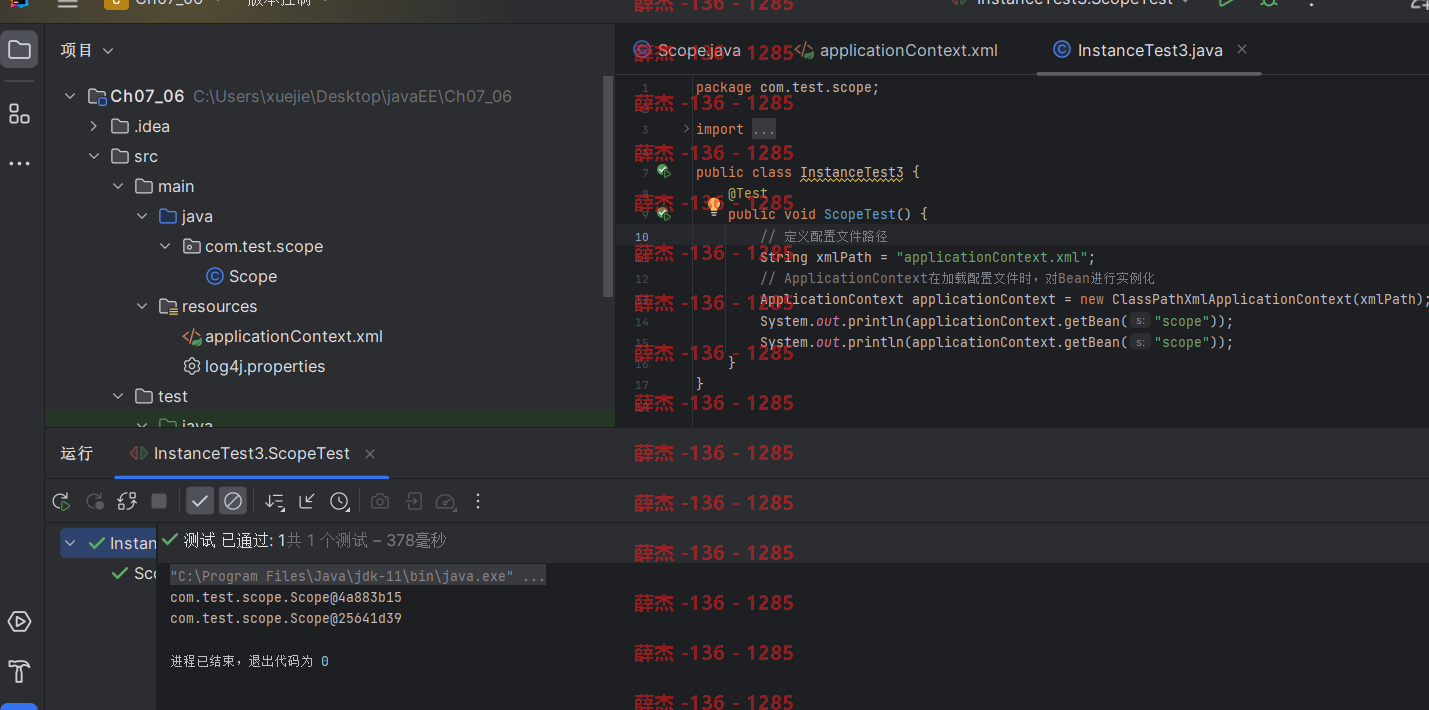Viewport: 1429px width, 710px height.
Task: Click the project tree vertical scrollbar
Action: point(608,186)
